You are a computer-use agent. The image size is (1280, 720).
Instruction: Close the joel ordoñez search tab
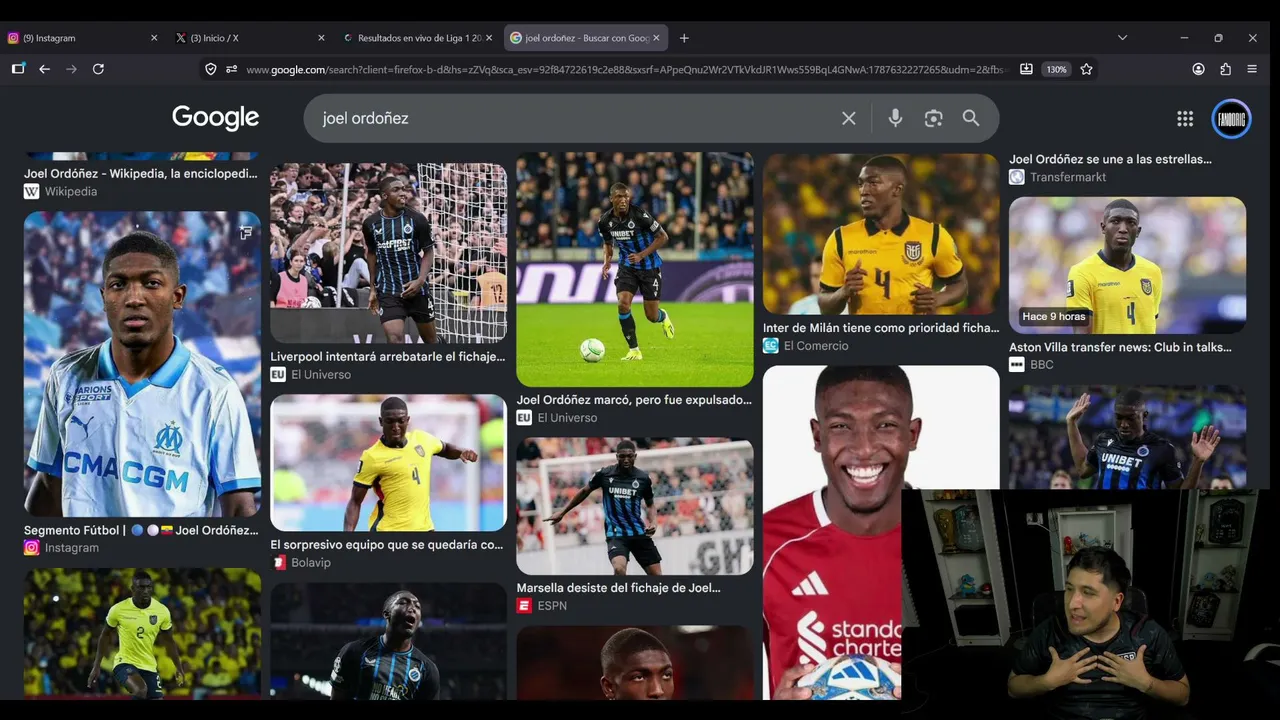[656, 38]
